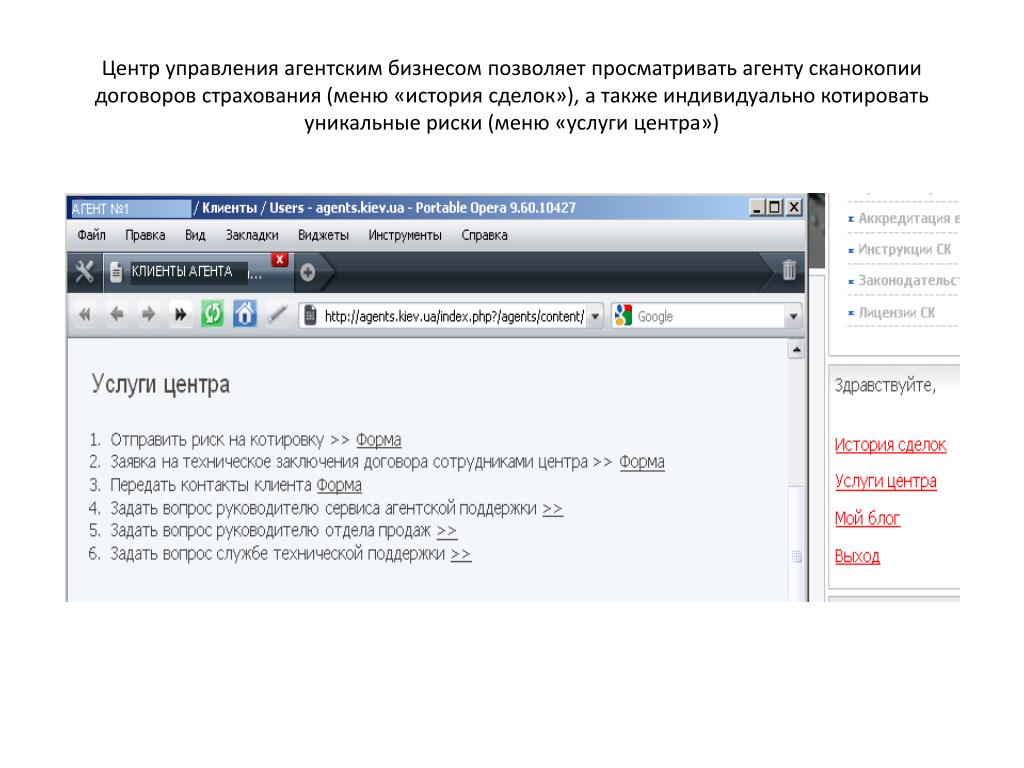Reload the page with green refresh icon
1024x768 pixels.
pyautogui.click(x=212, y=314)
